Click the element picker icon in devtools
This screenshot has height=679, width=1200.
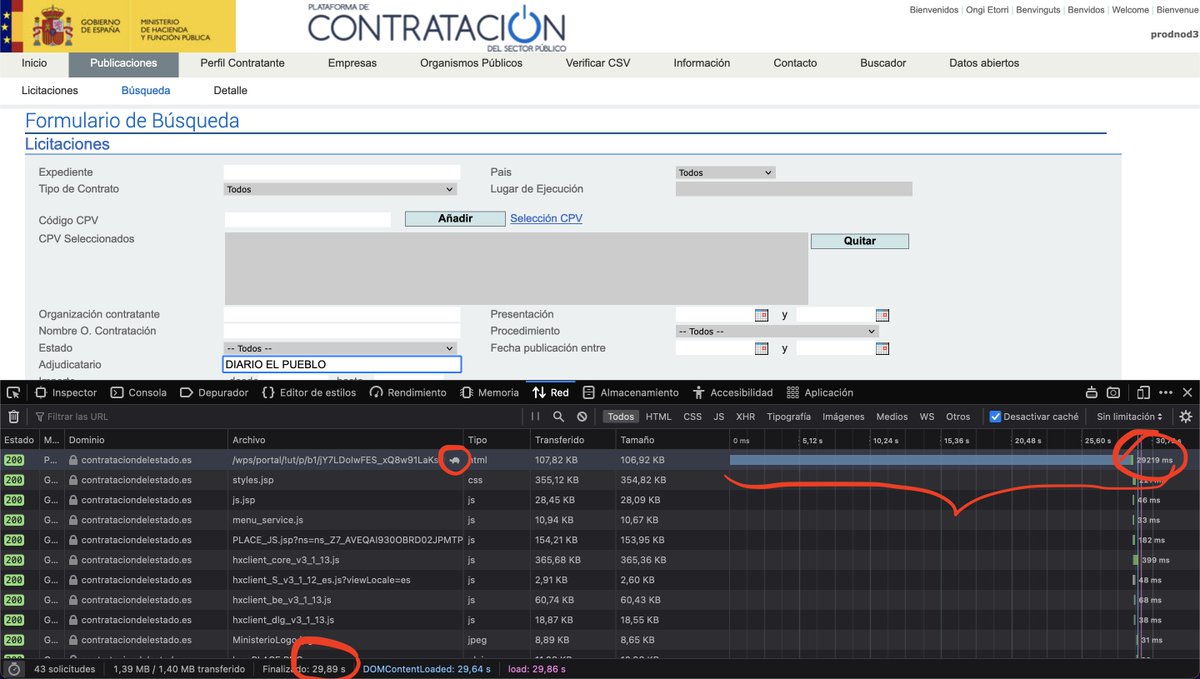pos(15,393)
